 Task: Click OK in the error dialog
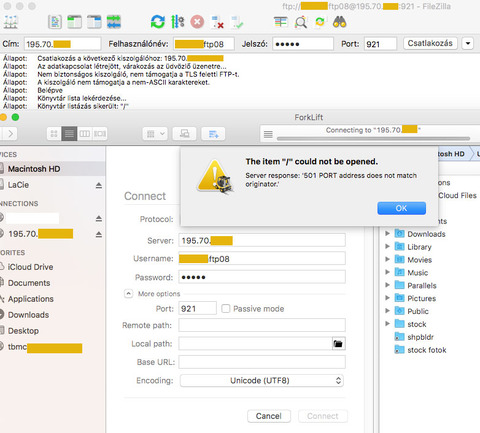pos(401,208)
